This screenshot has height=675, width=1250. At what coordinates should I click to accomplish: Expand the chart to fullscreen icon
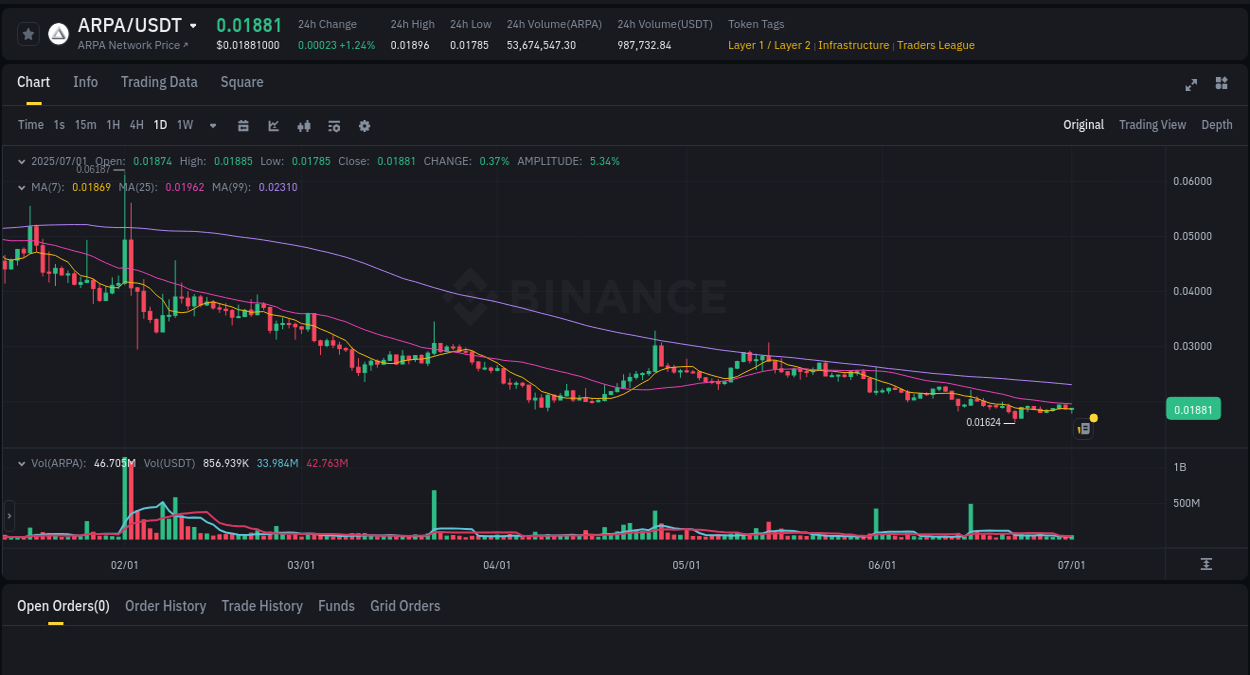(1191, 85)
